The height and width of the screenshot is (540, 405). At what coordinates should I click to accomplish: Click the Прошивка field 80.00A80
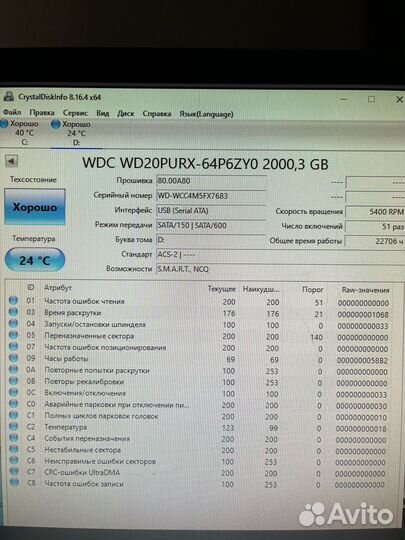coord(211,181)
